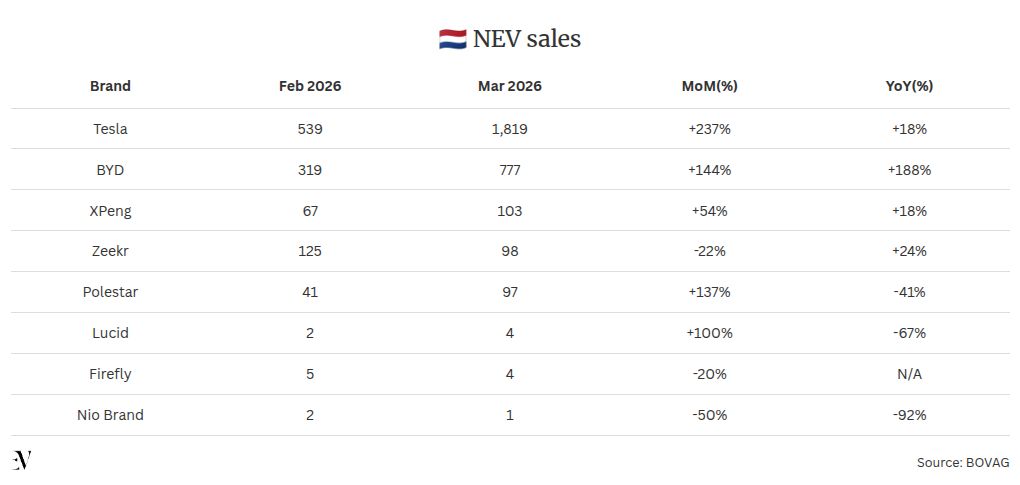Image resolution: width=1020 pixels, height=485 pixels.
Task: Click the Feb 2026 column header
Action: (x=310, y=86)
